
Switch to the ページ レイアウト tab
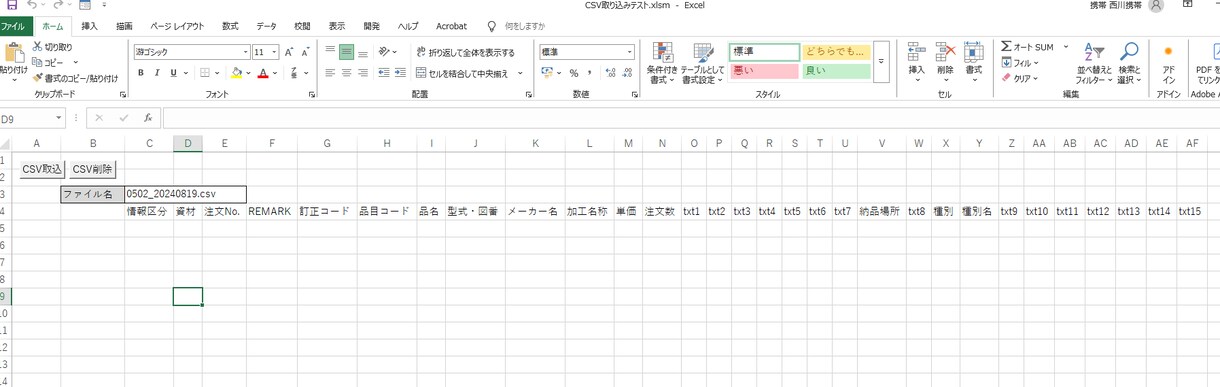point(177,26)
